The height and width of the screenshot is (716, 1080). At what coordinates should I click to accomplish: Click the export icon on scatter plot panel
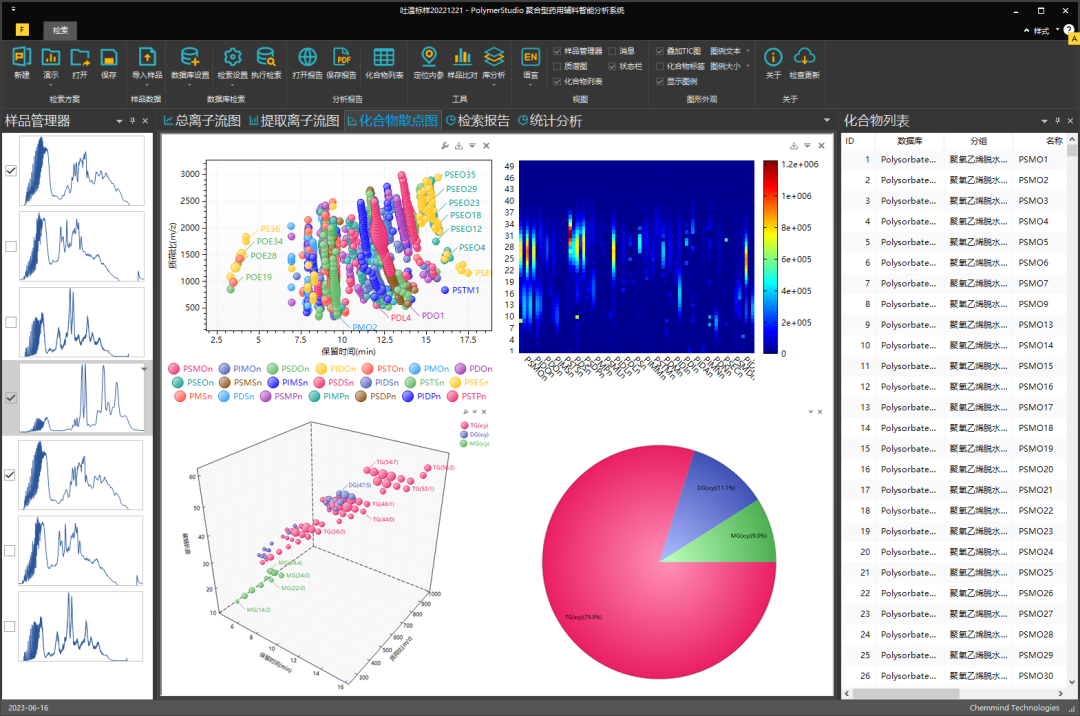click(459, 146)
